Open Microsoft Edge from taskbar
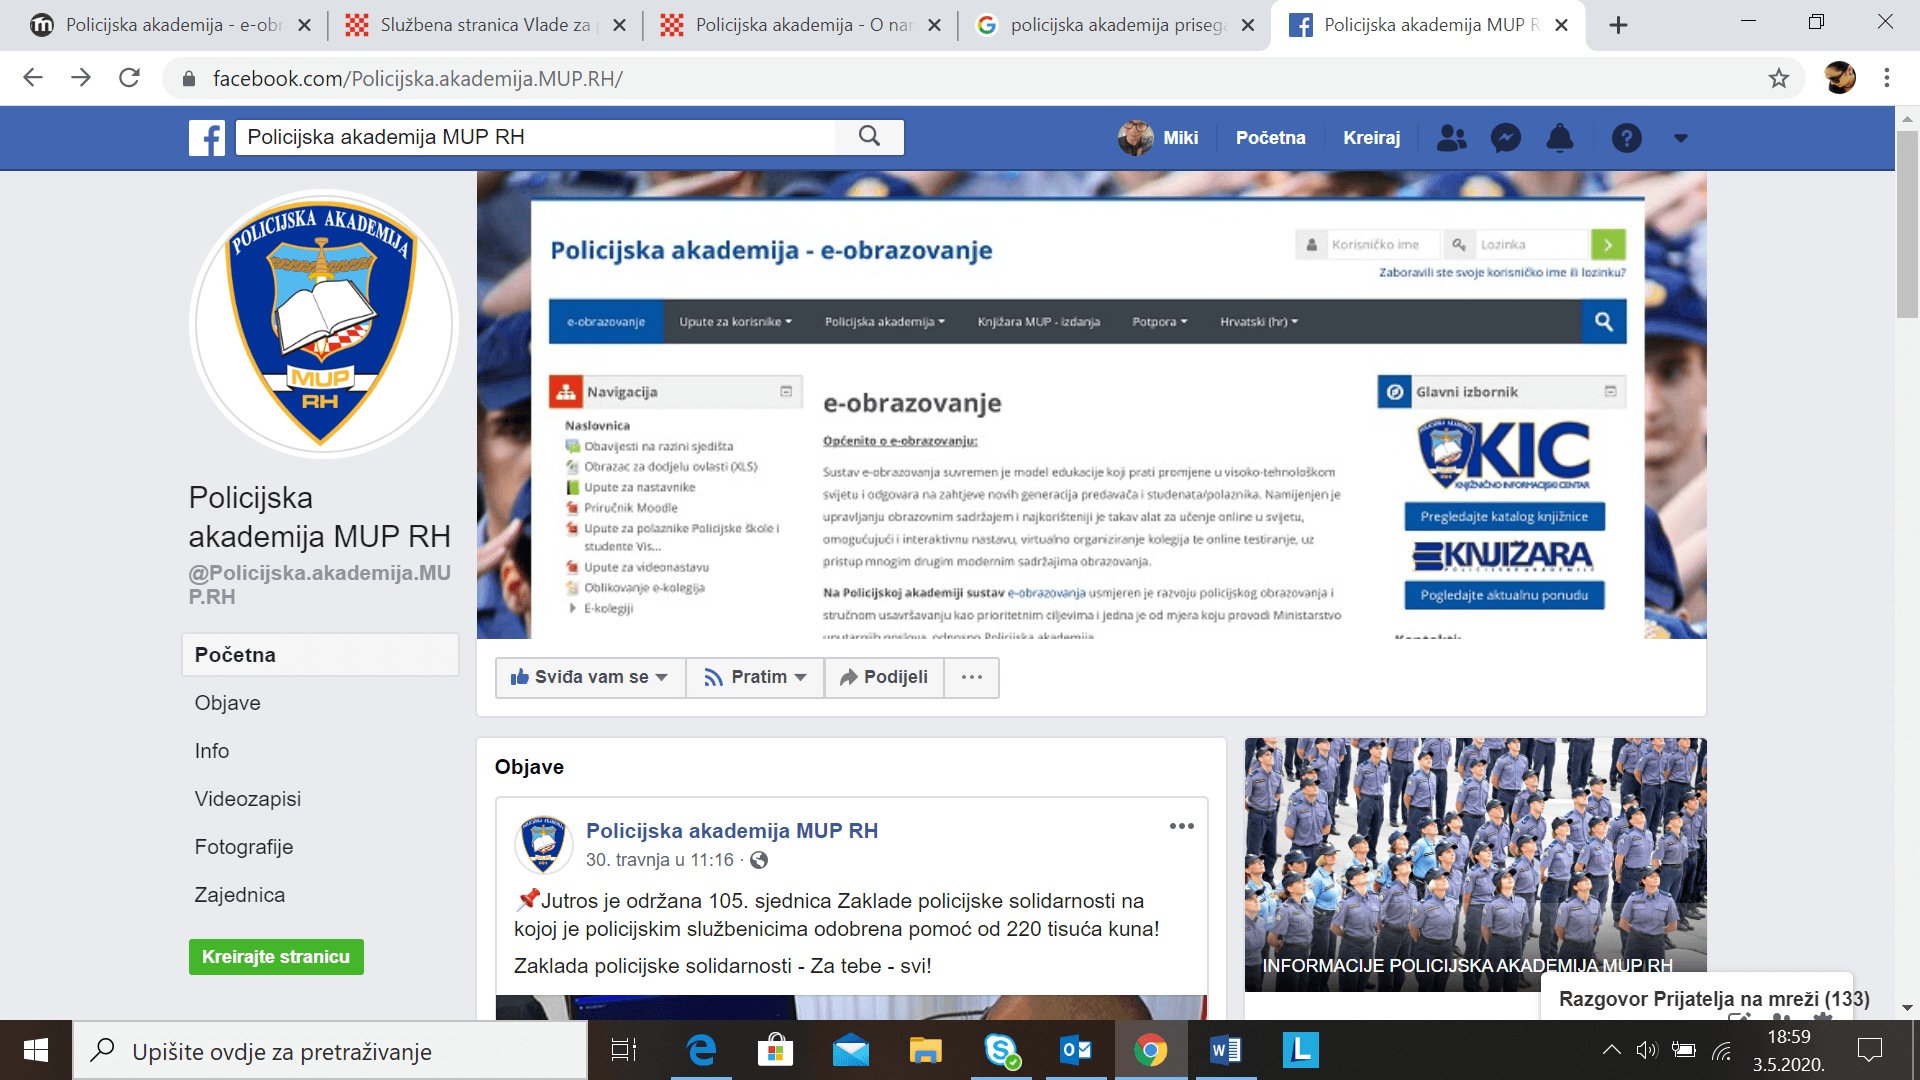1920x1080 pixels. [x=701, y=1050]
